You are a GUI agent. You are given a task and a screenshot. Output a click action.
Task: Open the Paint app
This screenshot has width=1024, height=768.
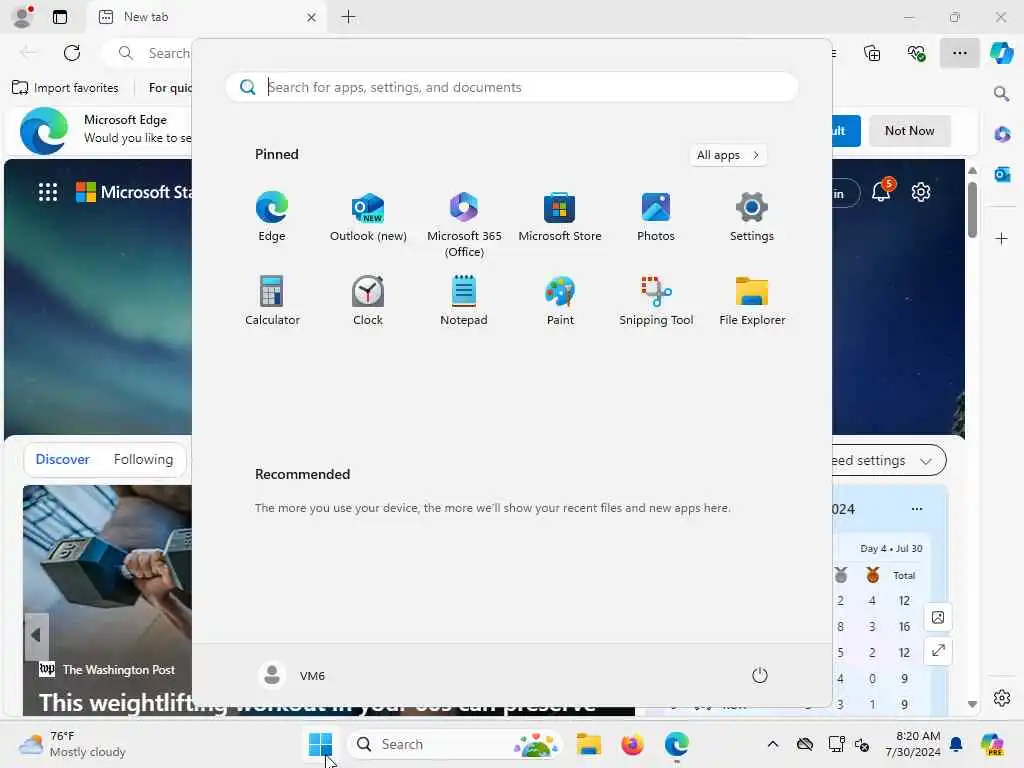pyautogui.click(x=560, y=300)
